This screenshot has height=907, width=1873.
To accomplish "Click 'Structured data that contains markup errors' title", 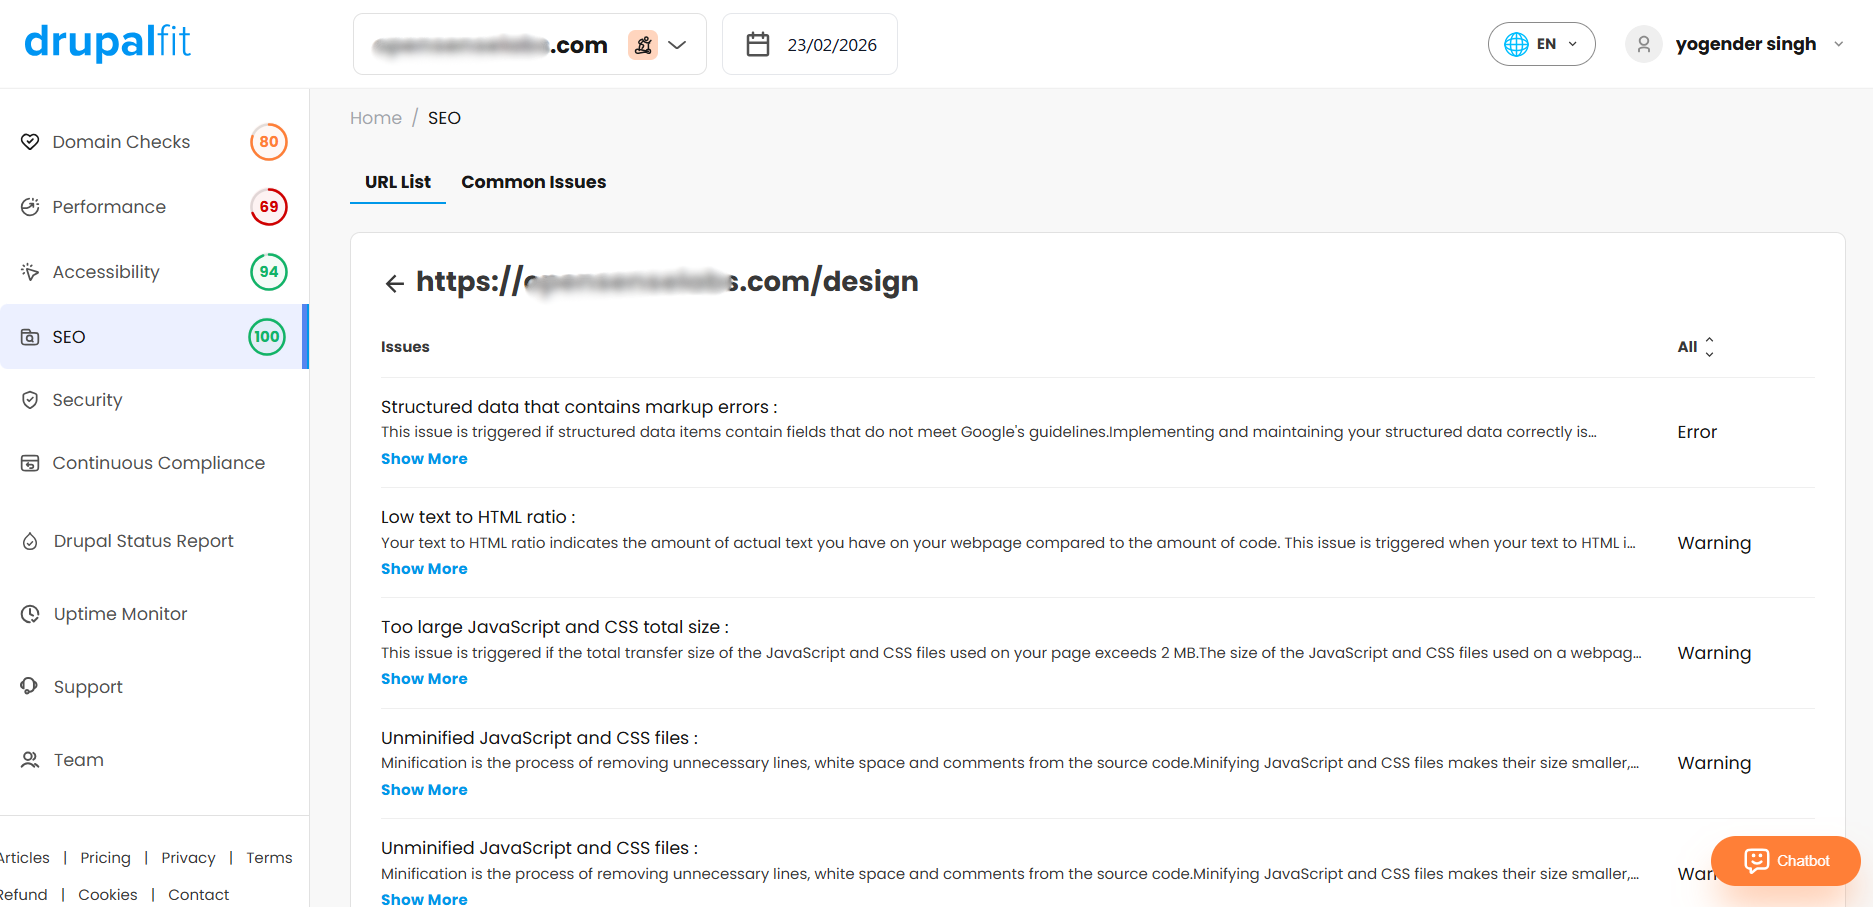I will pyautogui.click(x=579, y=407).
